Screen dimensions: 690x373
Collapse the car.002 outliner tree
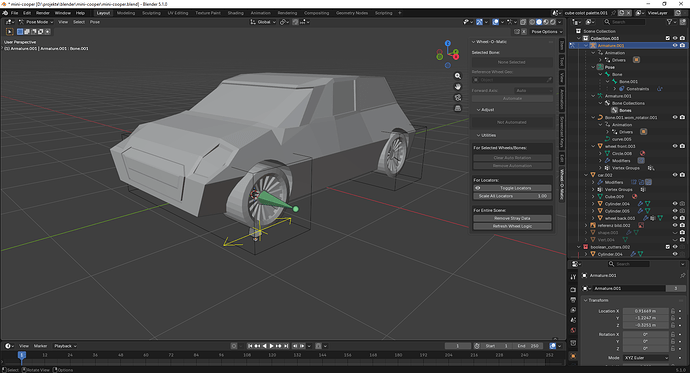coord(586,175)
